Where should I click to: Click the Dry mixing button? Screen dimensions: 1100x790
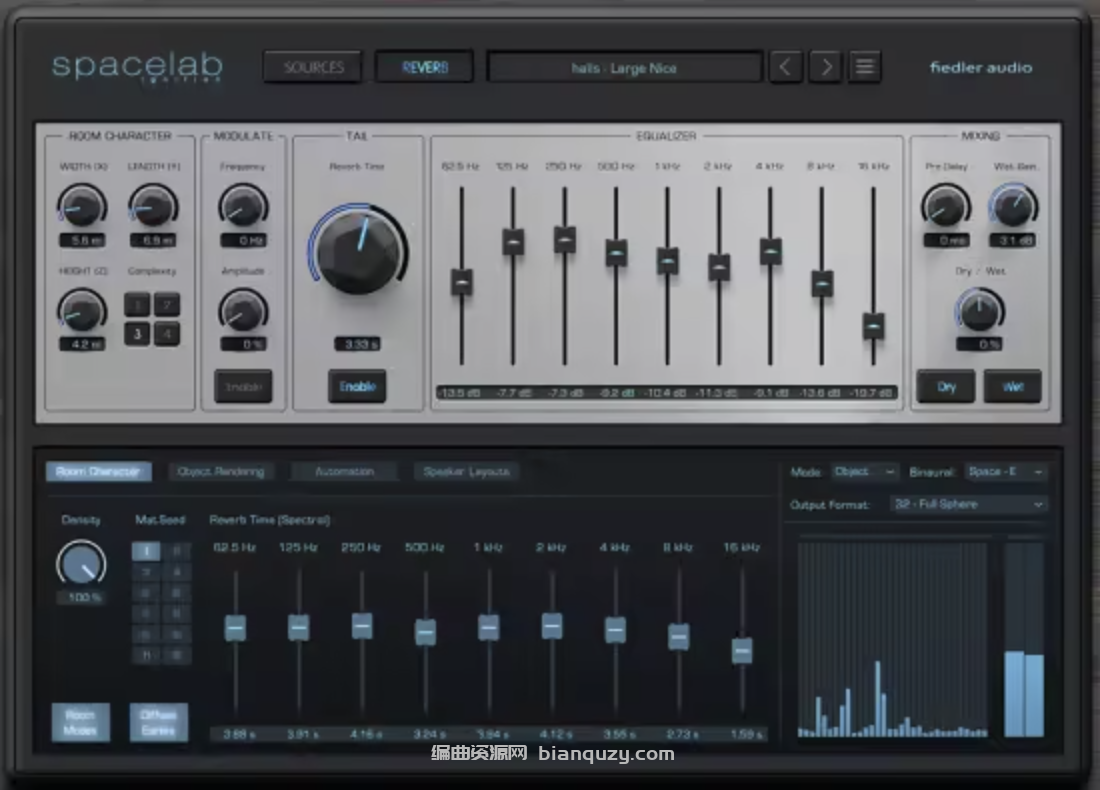tap(946, 386)
